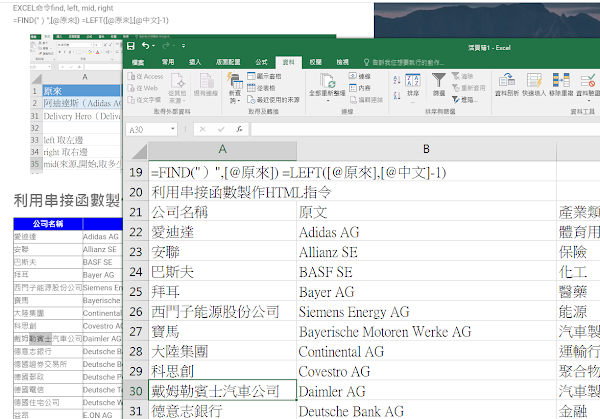Click the Tell Me lightbulb search box
The width and height of the screenshot is (600, 419).
click(x=404, y=62)
